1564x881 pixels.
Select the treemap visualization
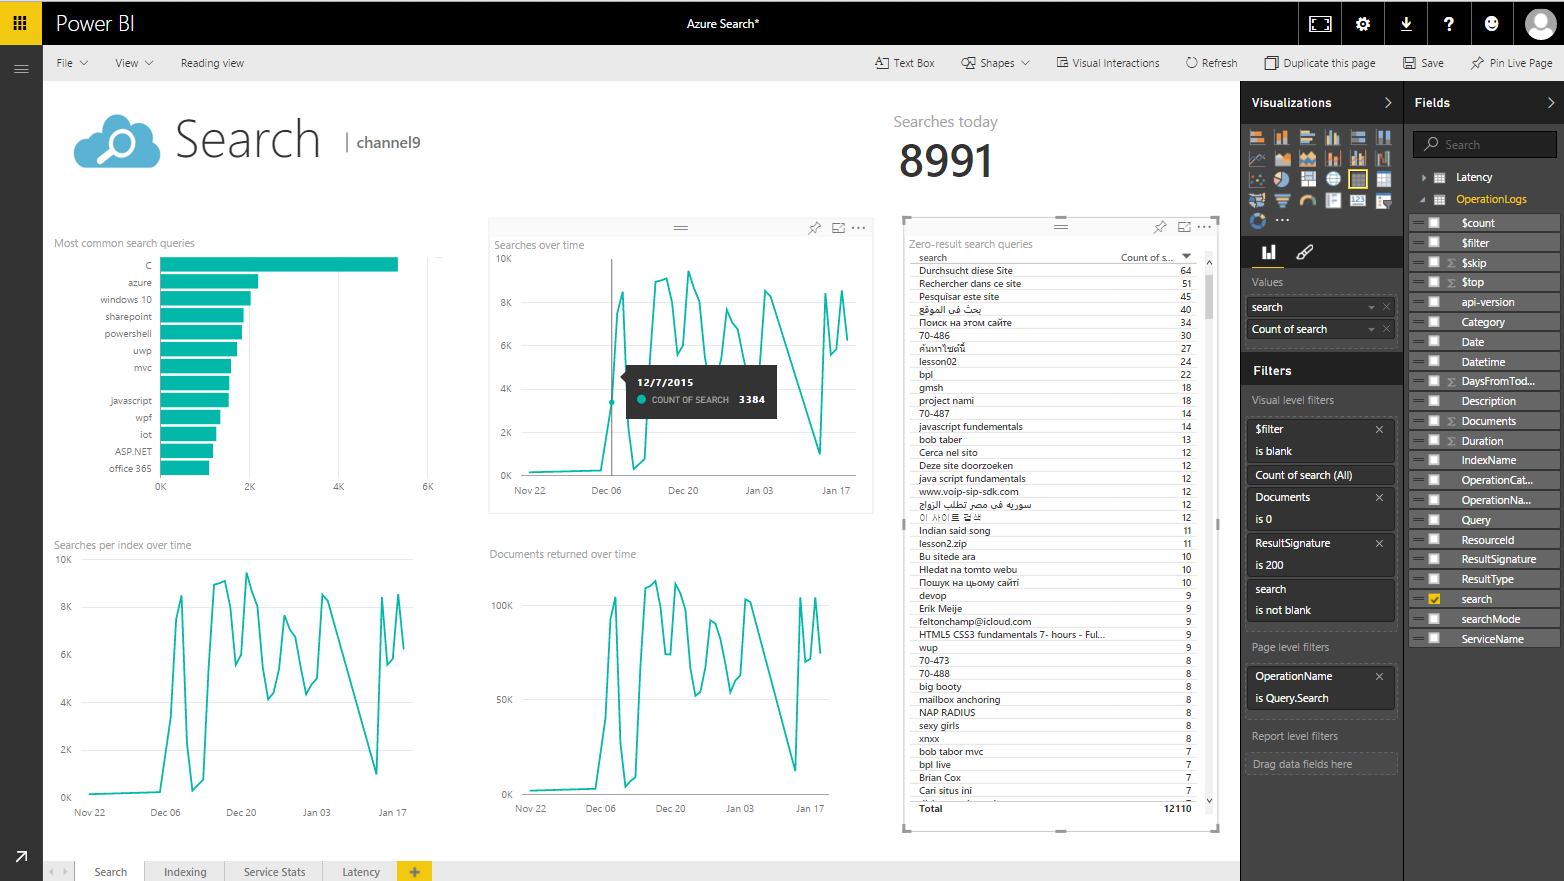1307,179
